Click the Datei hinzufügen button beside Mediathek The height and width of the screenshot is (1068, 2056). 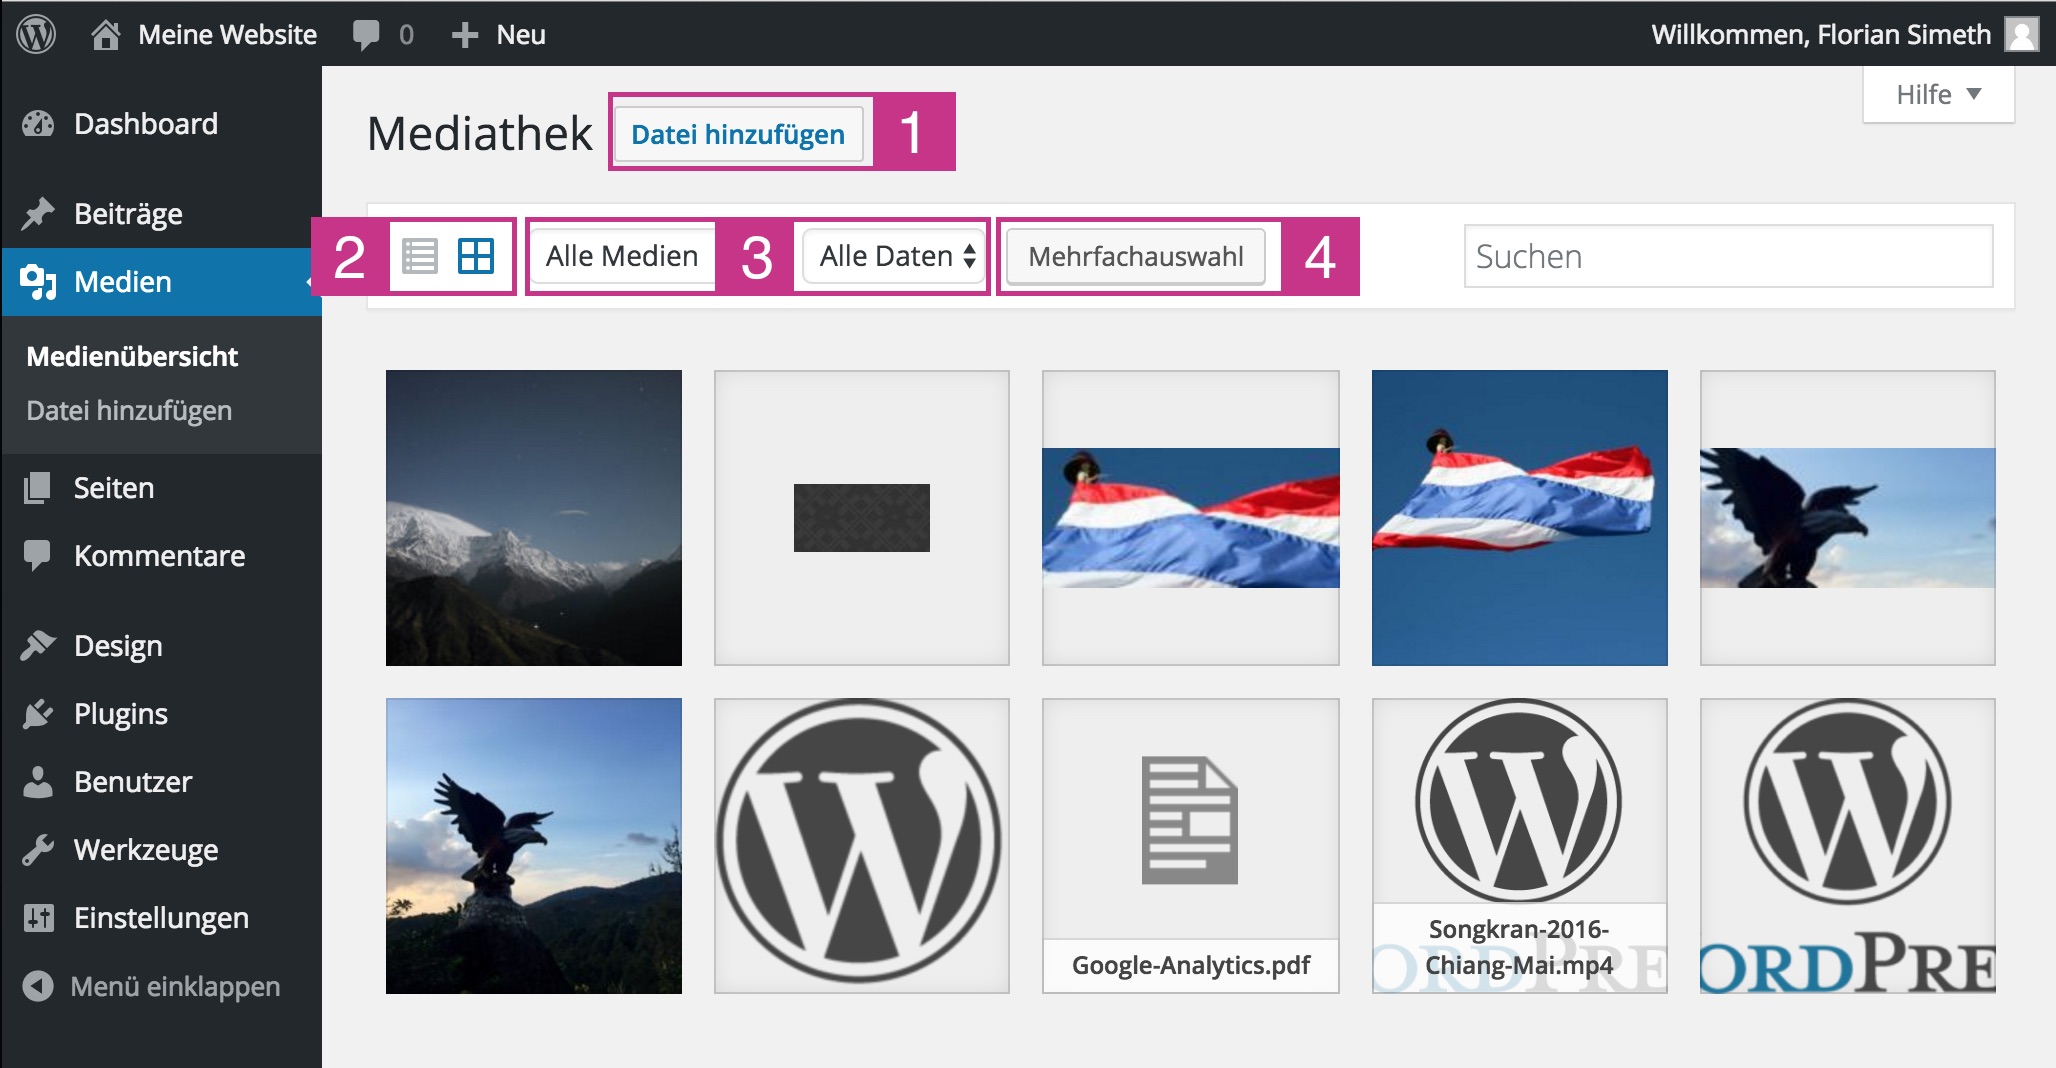coord(737,134)
